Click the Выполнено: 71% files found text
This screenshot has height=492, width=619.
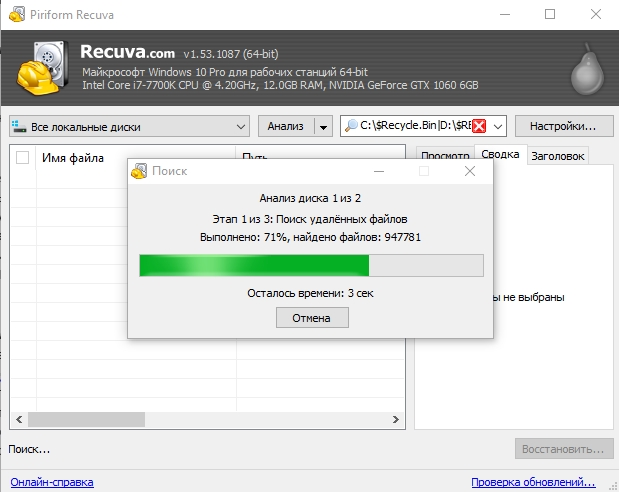tap(310, 237)
